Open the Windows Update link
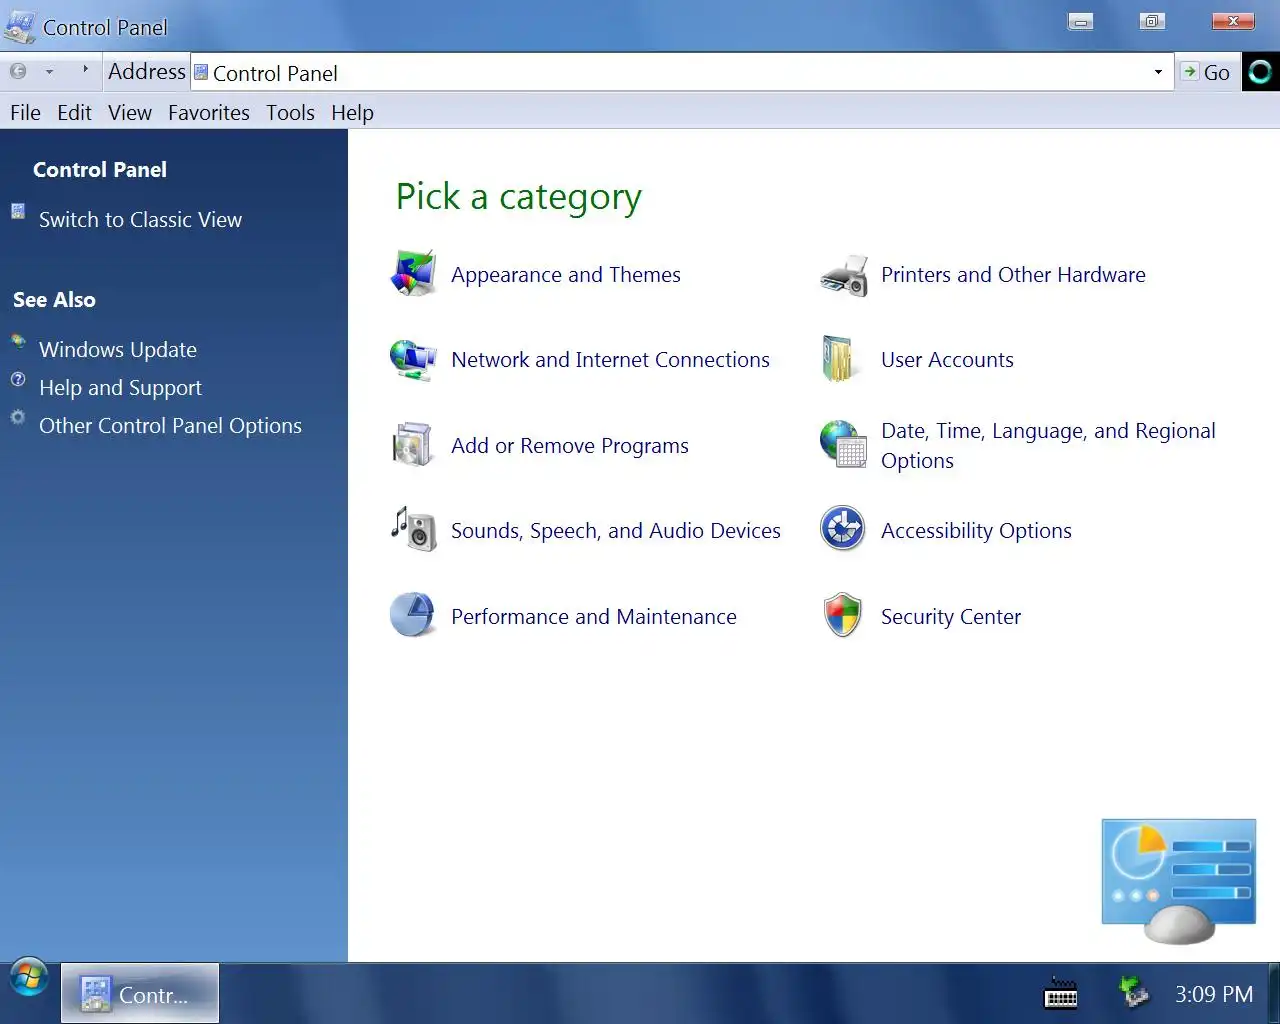 pyautogui.click(x=118, y=350)
